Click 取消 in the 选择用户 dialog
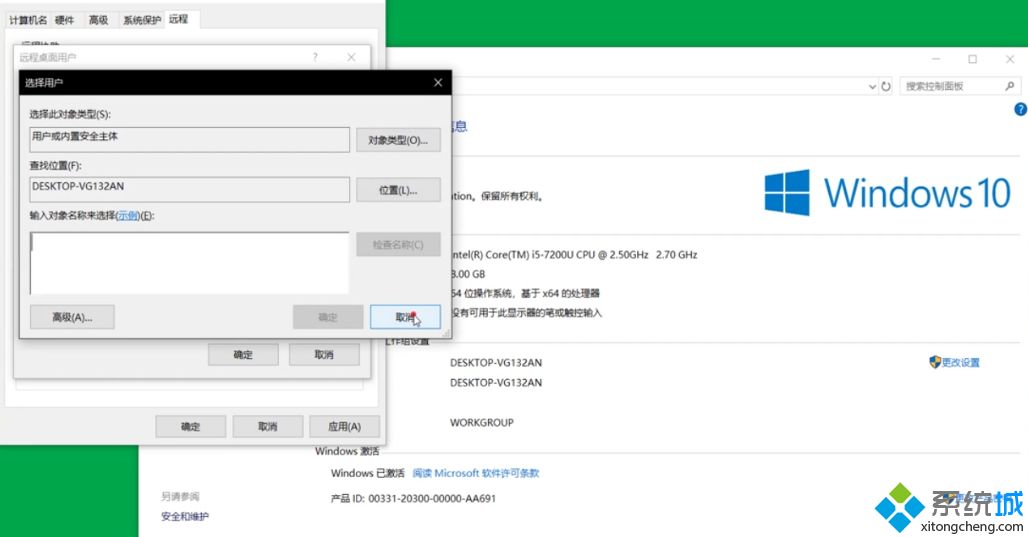The width and height of the screenshot is (1028, 537). point(405,317)
